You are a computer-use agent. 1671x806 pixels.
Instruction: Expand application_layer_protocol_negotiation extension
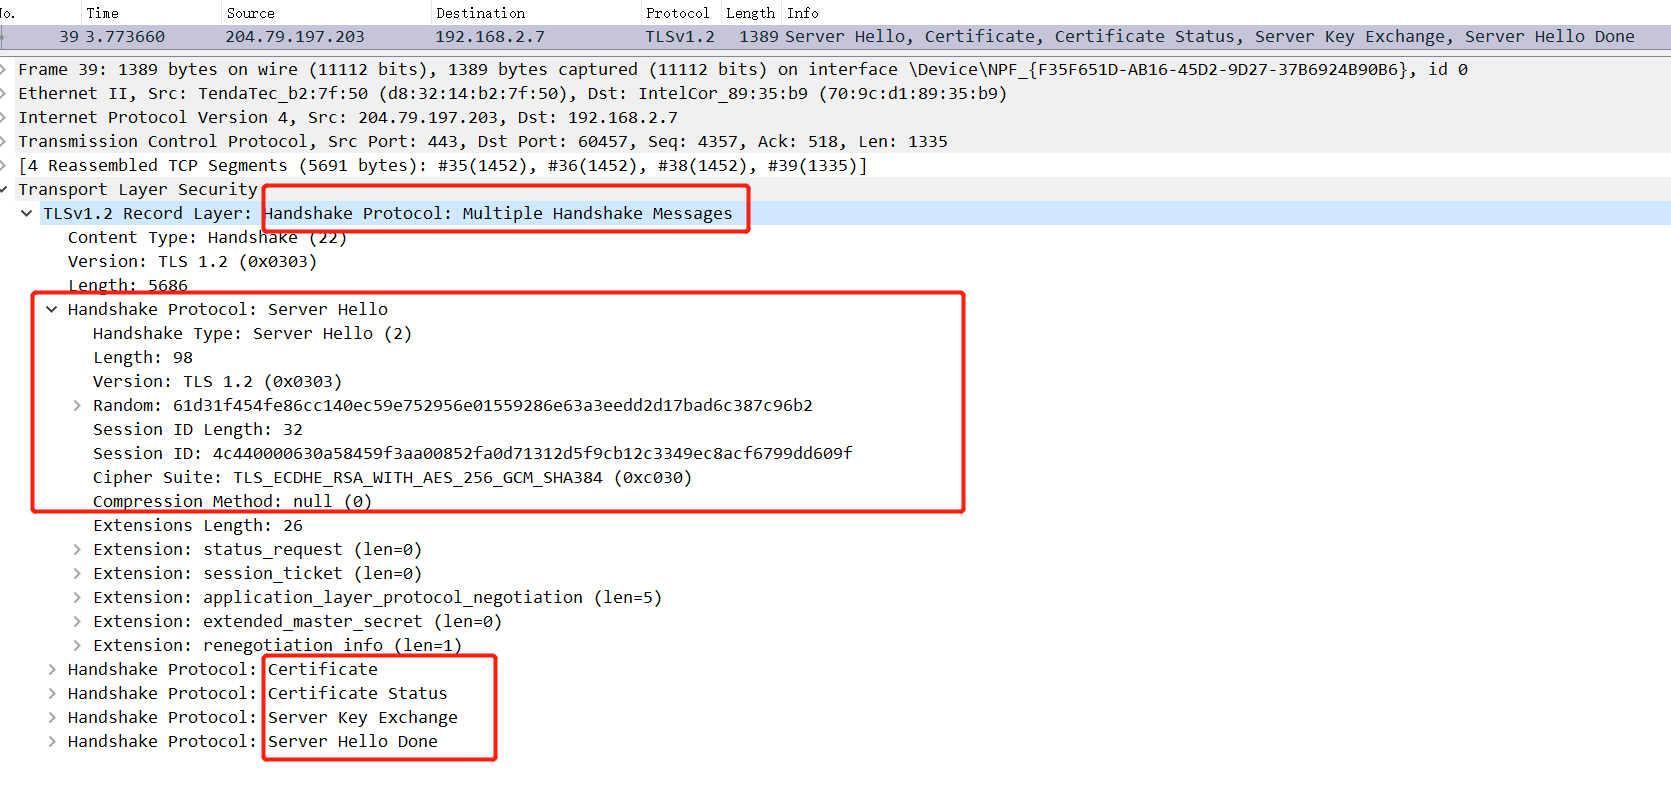(x=77, y=598)
